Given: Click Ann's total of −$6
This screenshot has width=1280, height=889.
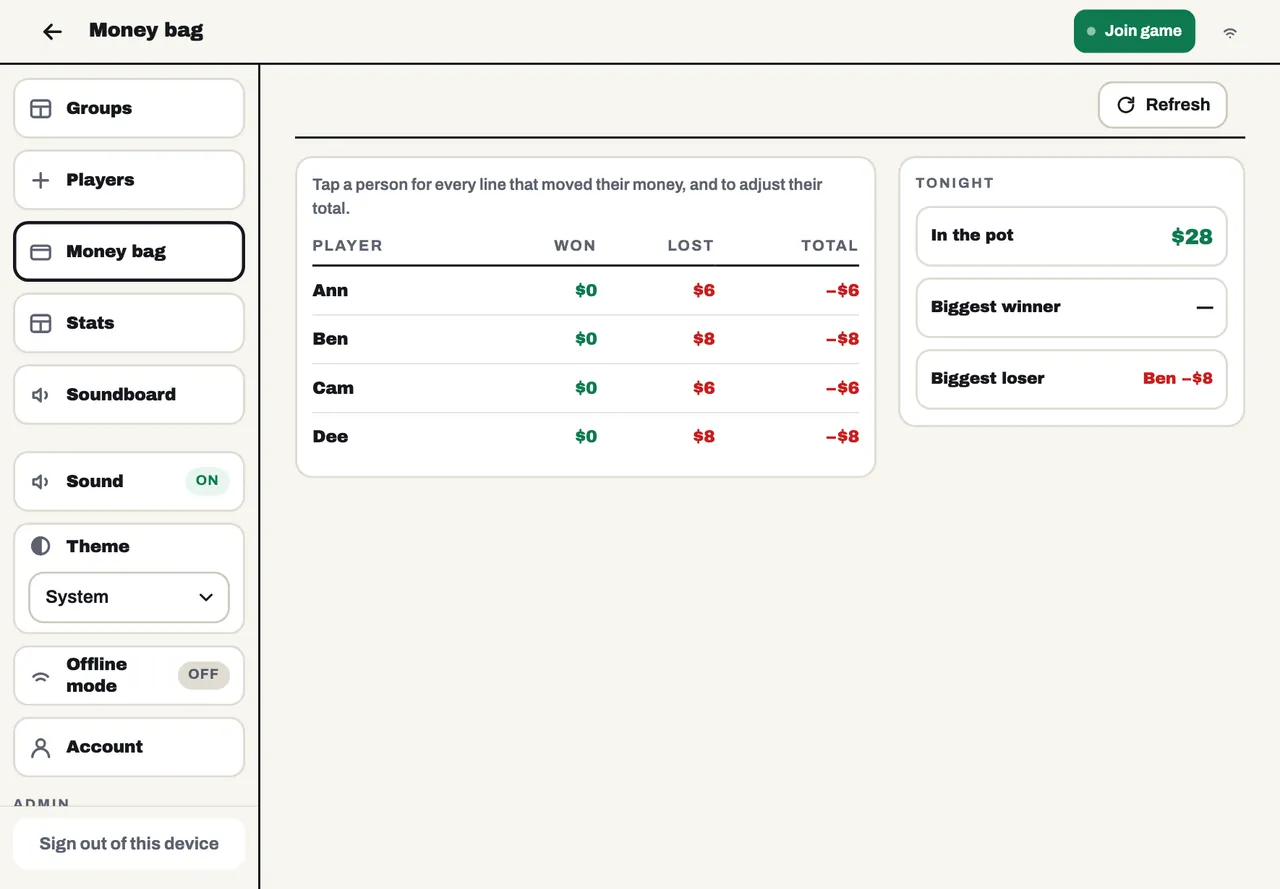Looking at the screenshot, I should pos(842,291).
